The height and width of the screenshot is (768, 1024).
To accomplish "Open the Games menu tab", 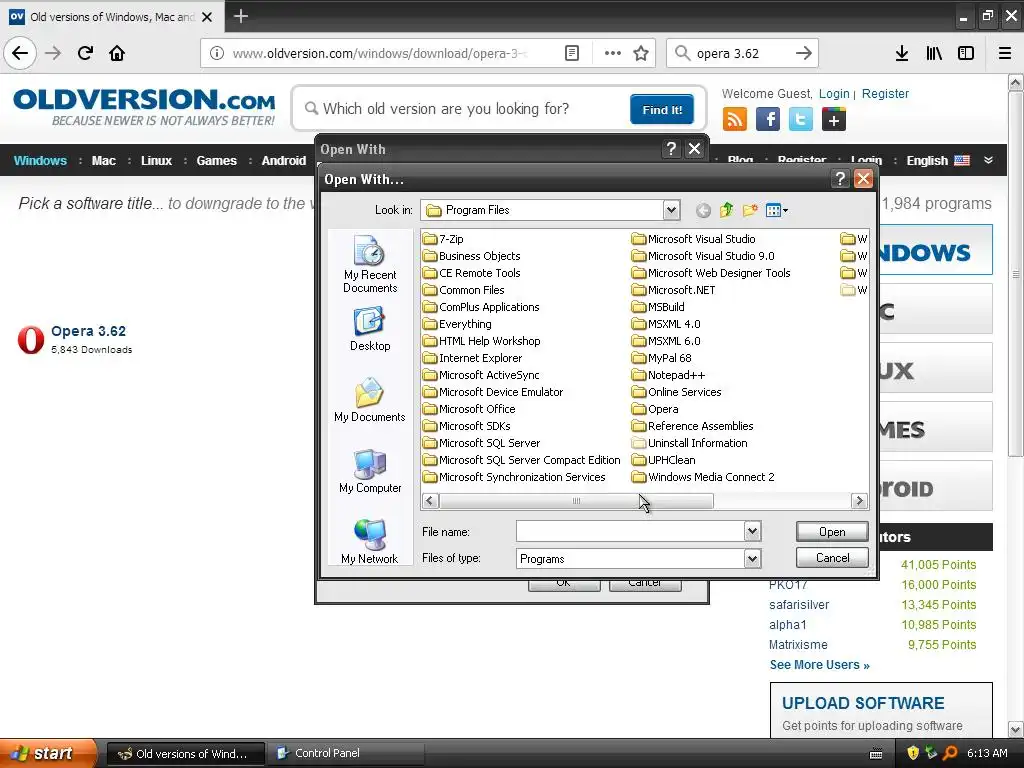I will point(216,161).
